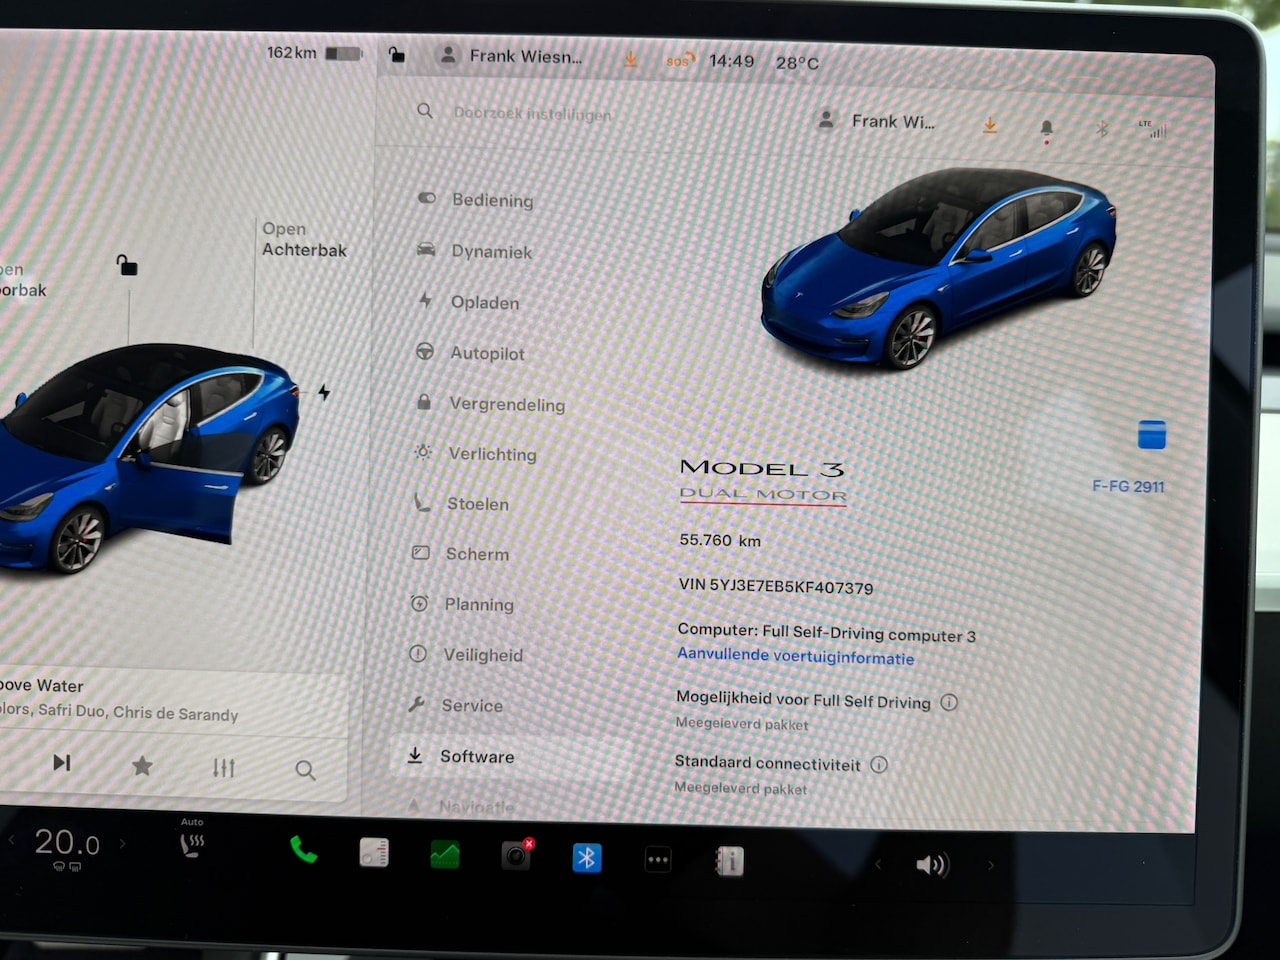Decrease cabin temperature with the left arrow

point(12,840)
